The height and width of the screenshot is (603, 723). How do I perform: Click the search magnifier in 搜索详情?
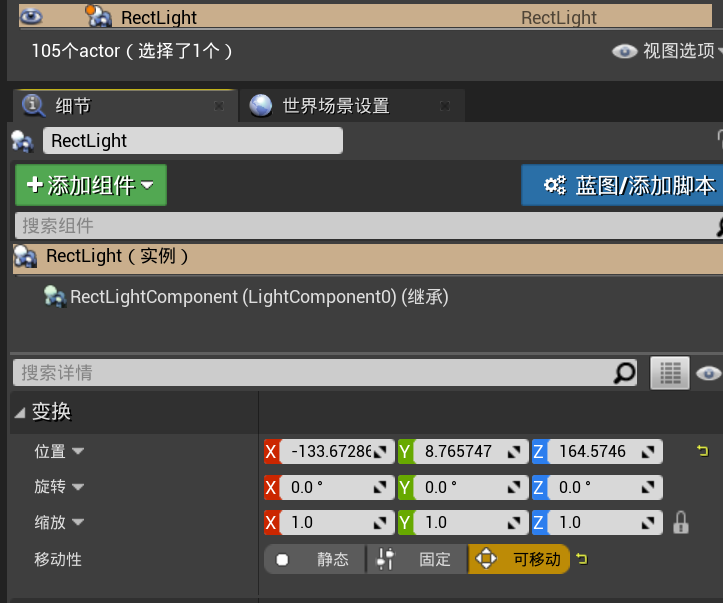click(625, 372)
